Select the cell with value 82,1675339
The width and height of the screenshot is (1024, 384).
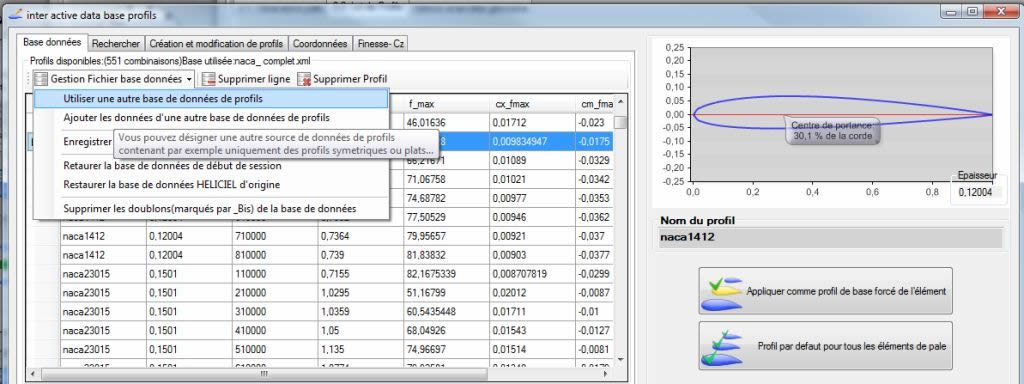coord(446,274)
